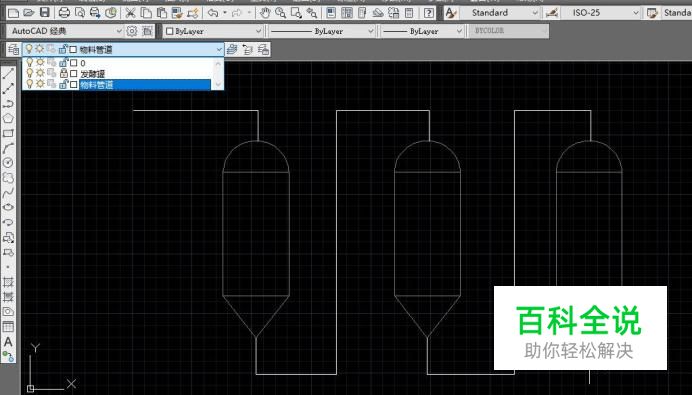Viewport: 692px width, 395px height.
Task: Click the Copy icon
Action: [146, 13]
